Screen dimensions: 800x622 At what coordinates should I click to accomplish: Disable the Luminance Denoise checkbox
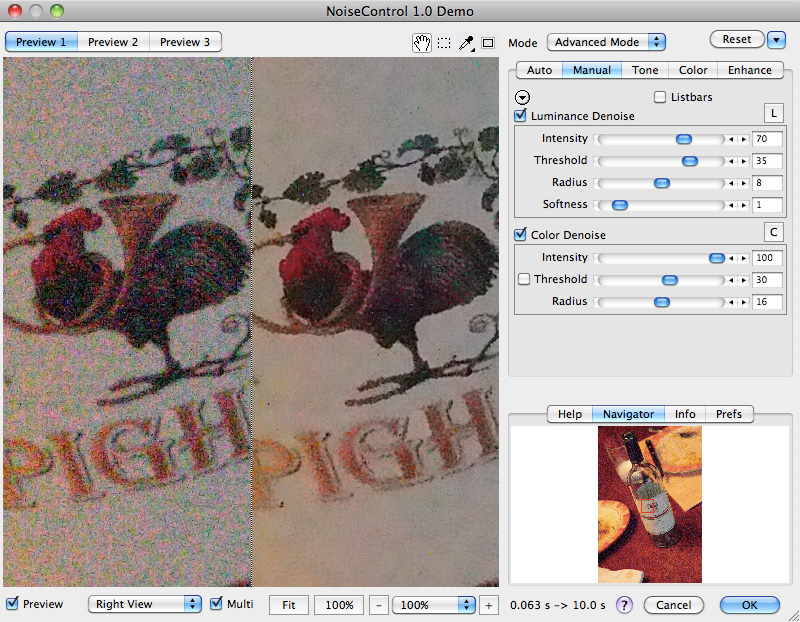pyautogui.click(x=521, y=116)
